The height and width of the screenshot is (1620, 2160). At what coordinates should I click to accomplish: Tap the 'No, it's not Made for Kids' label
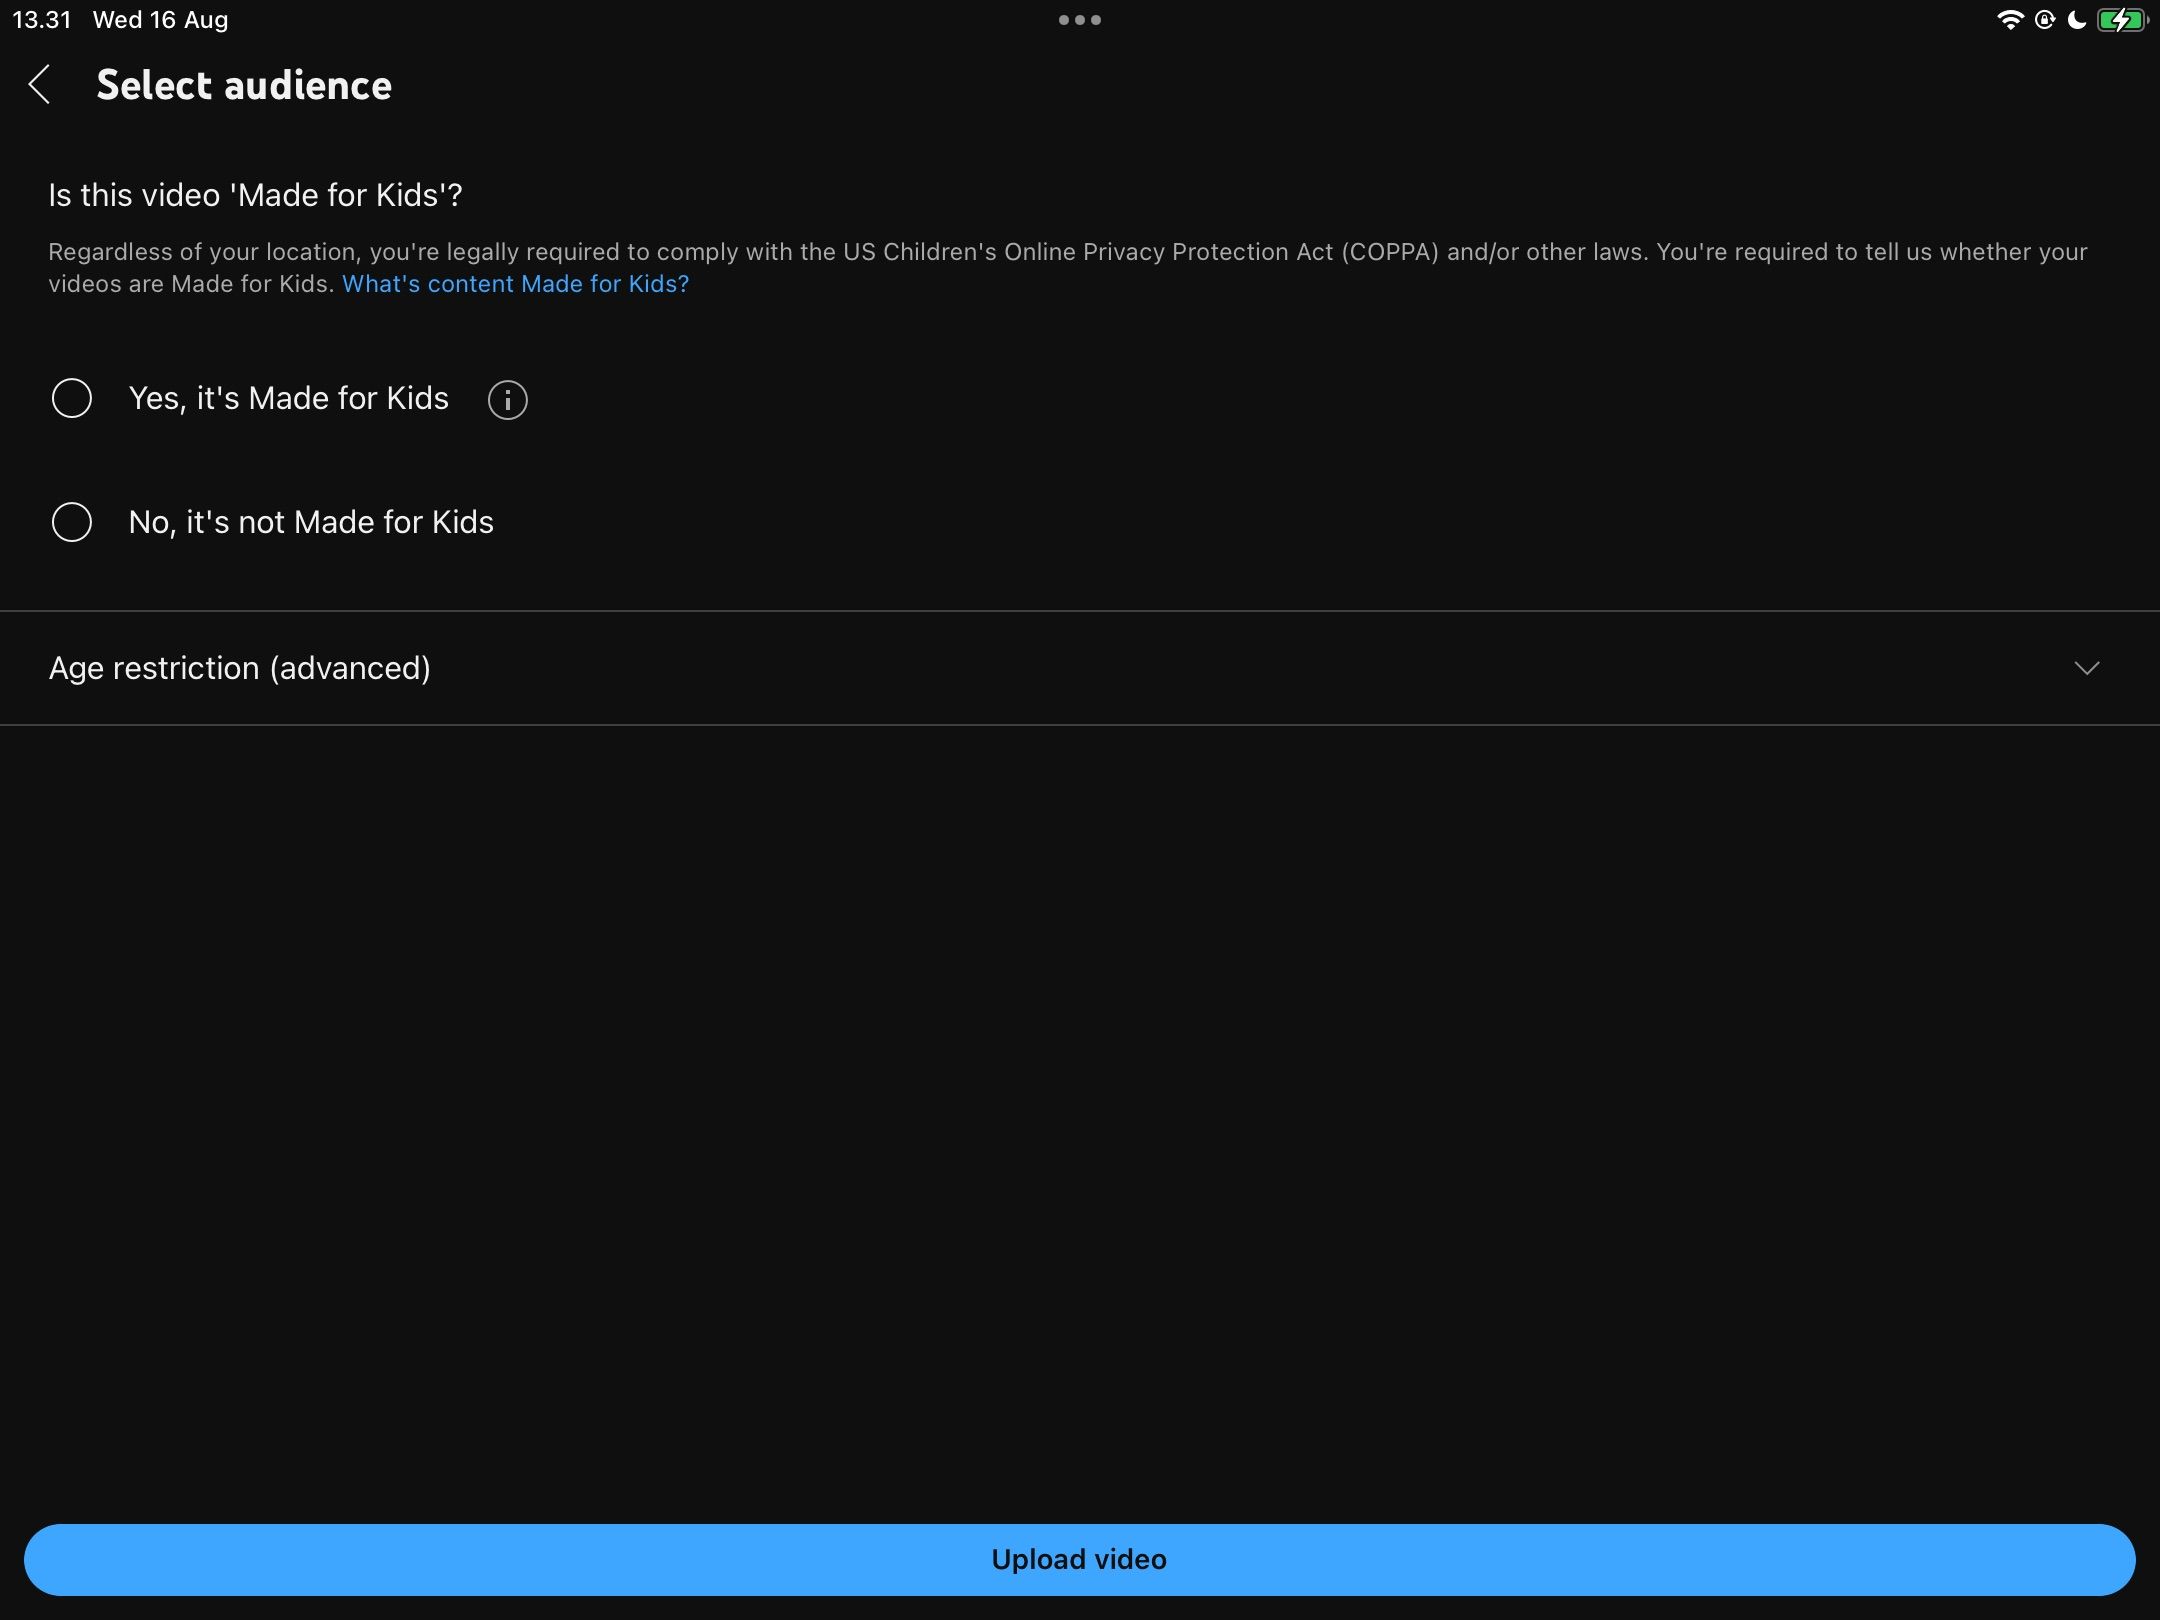311,522
